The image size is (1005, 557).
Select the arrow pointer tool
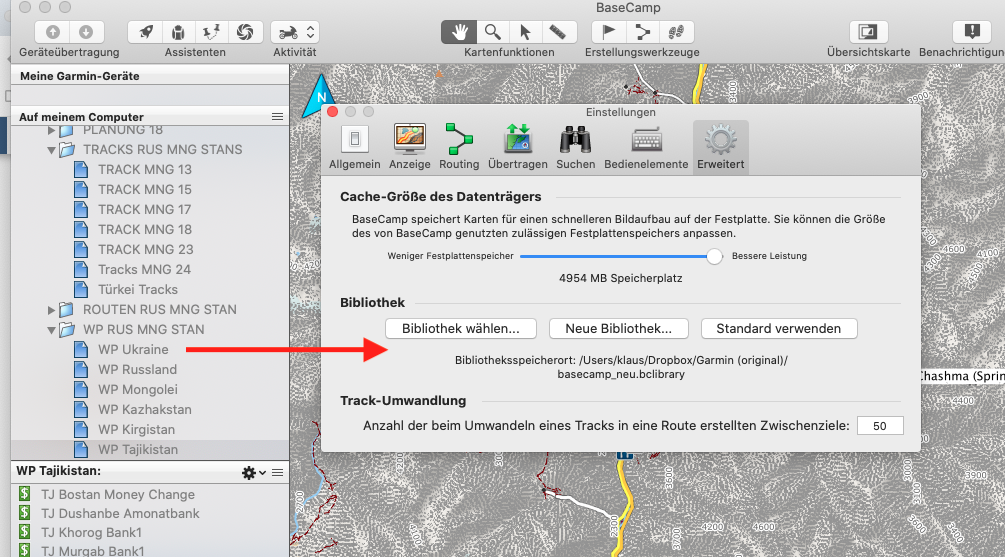[525, 32]
